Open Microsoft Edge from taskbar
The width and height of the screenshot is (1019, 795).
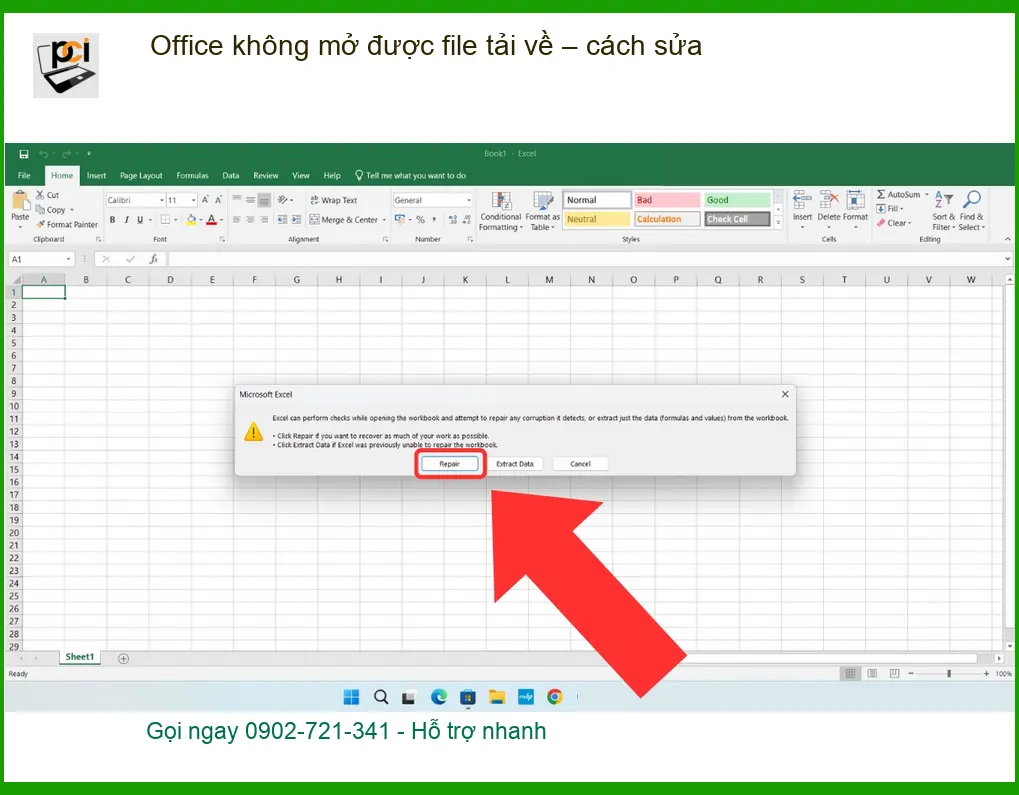(x=439, y=697)
